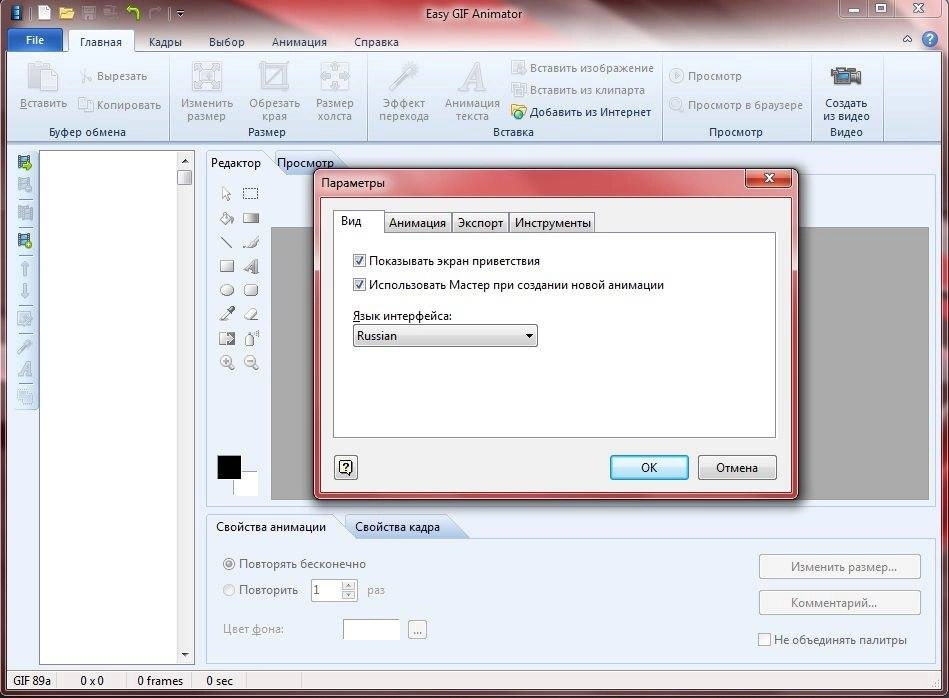Select the paintbrush tool
This screenshot has width=949, height=698.
click(x=251, y=242)
